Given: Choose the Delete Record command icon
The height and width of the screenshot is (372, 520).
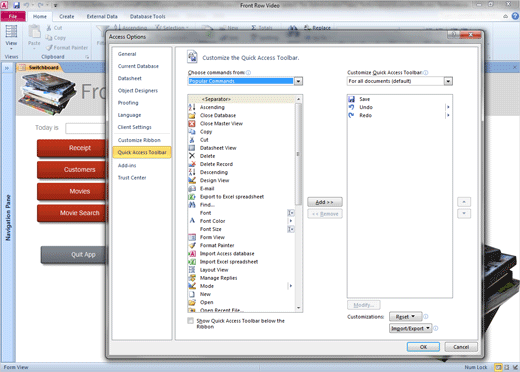Looking at the screenshot, I should 192,164.
